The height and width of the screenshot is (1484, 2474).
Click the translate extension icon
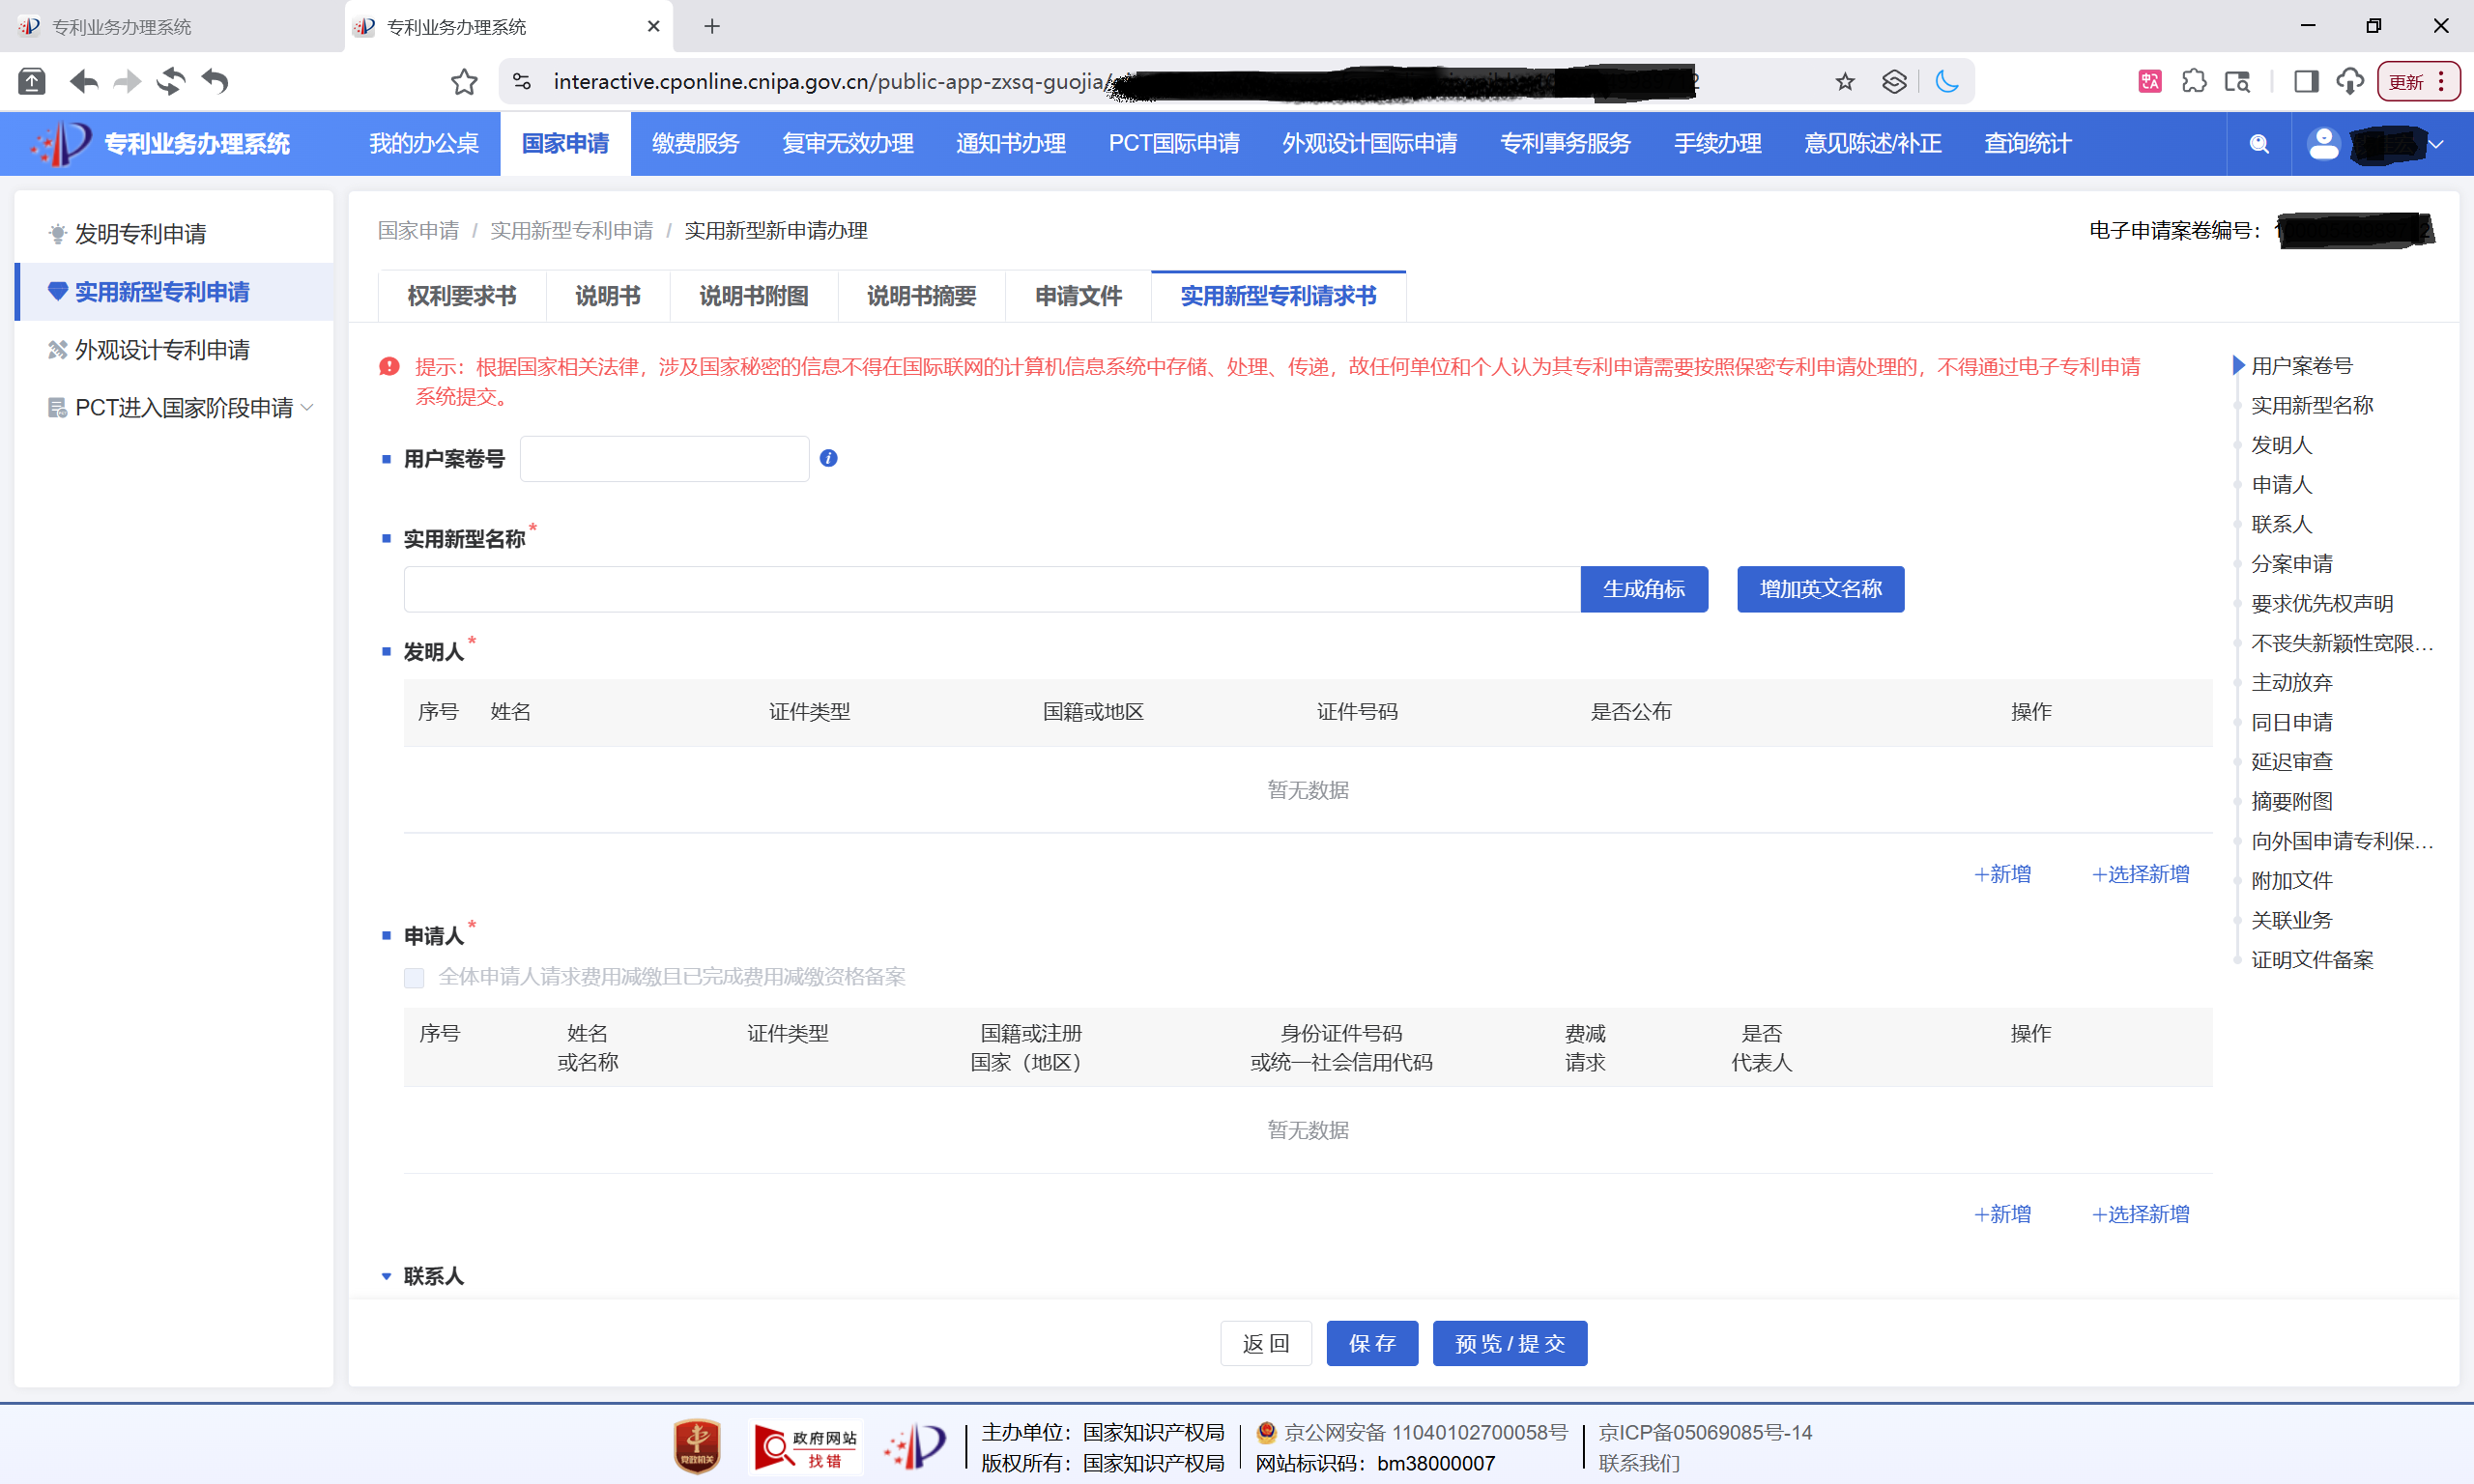pyautogui.click(x=2150, y=82)
